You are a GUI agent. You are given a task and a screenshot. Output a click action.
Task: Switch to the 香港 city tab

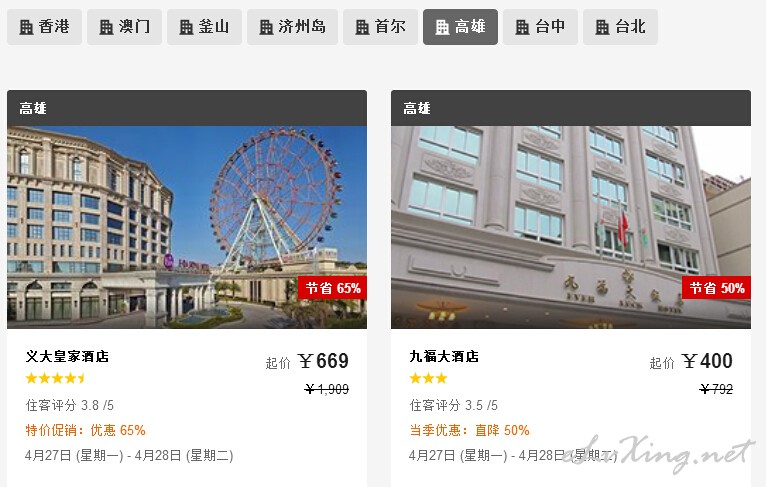(44, 27)
